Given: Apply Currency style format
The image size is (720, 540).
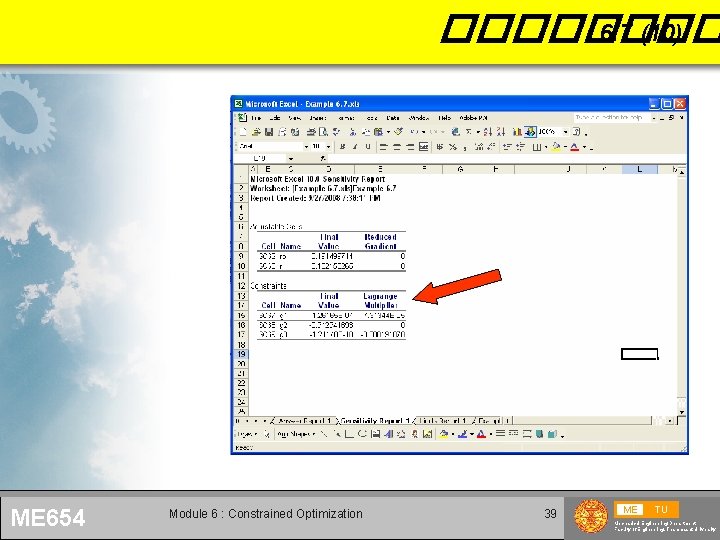Looking at the screenshot, I should pos(440,146).
